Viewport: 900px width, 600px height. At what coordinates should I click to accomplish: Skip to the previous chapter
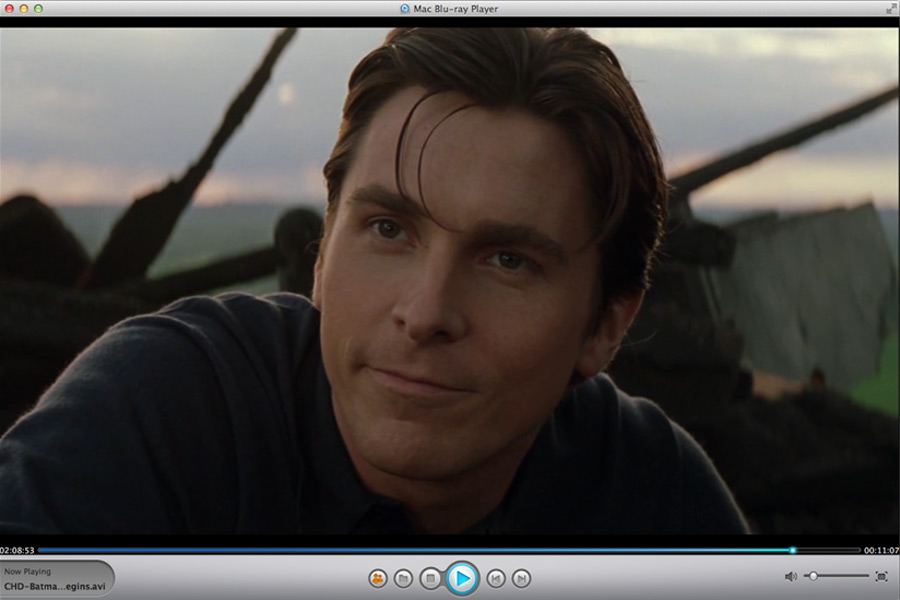496,578
